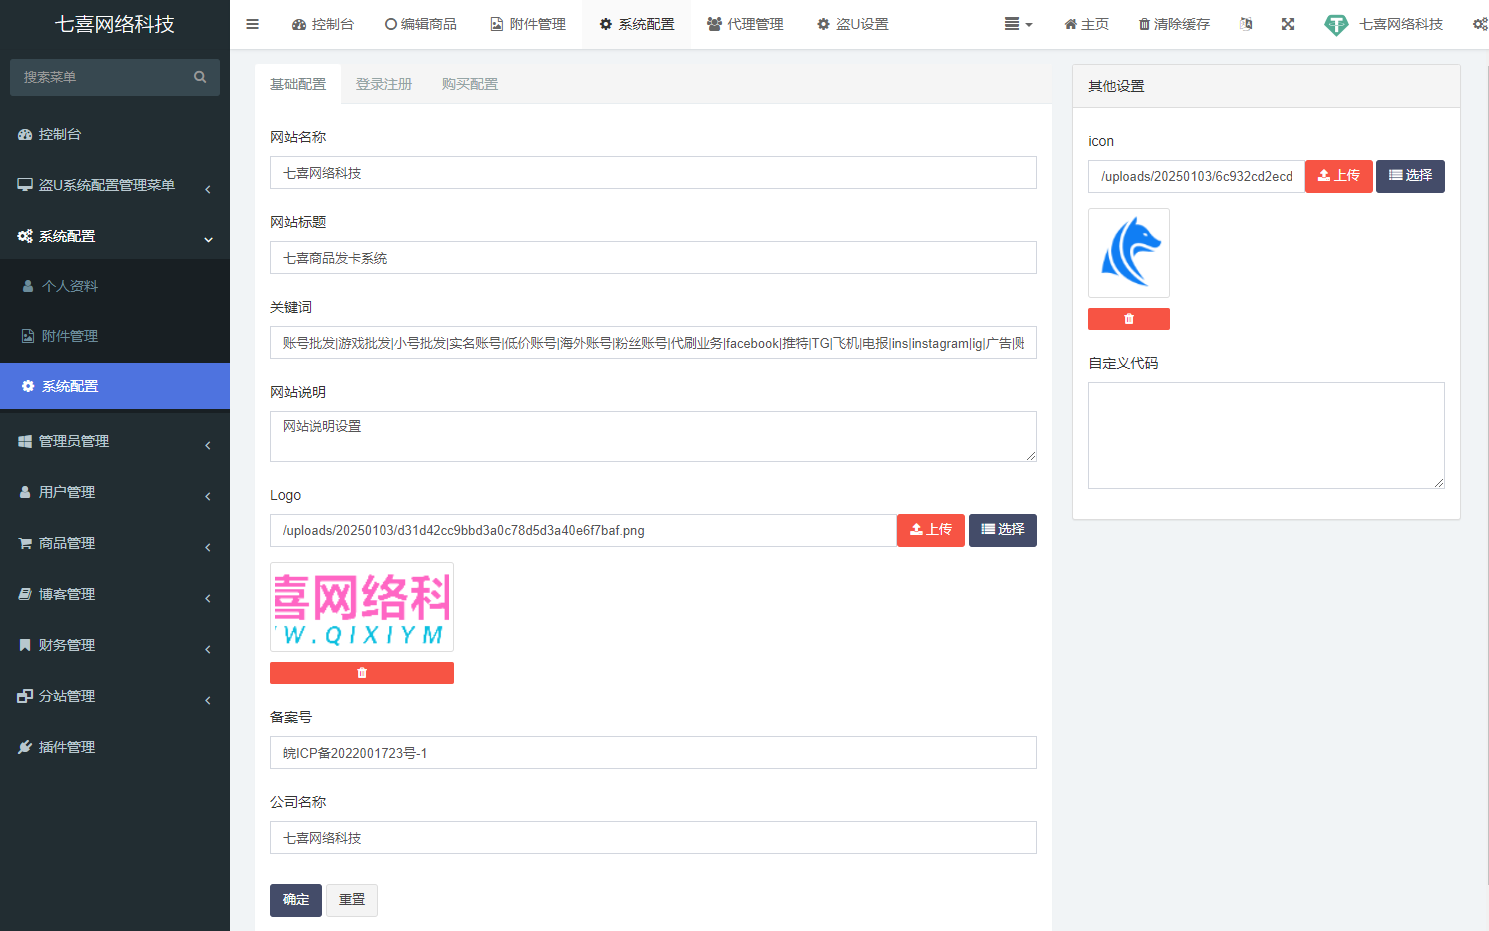Click the 搜索菜单 magnifier icon in the sidebar

[x=200, y=77]
